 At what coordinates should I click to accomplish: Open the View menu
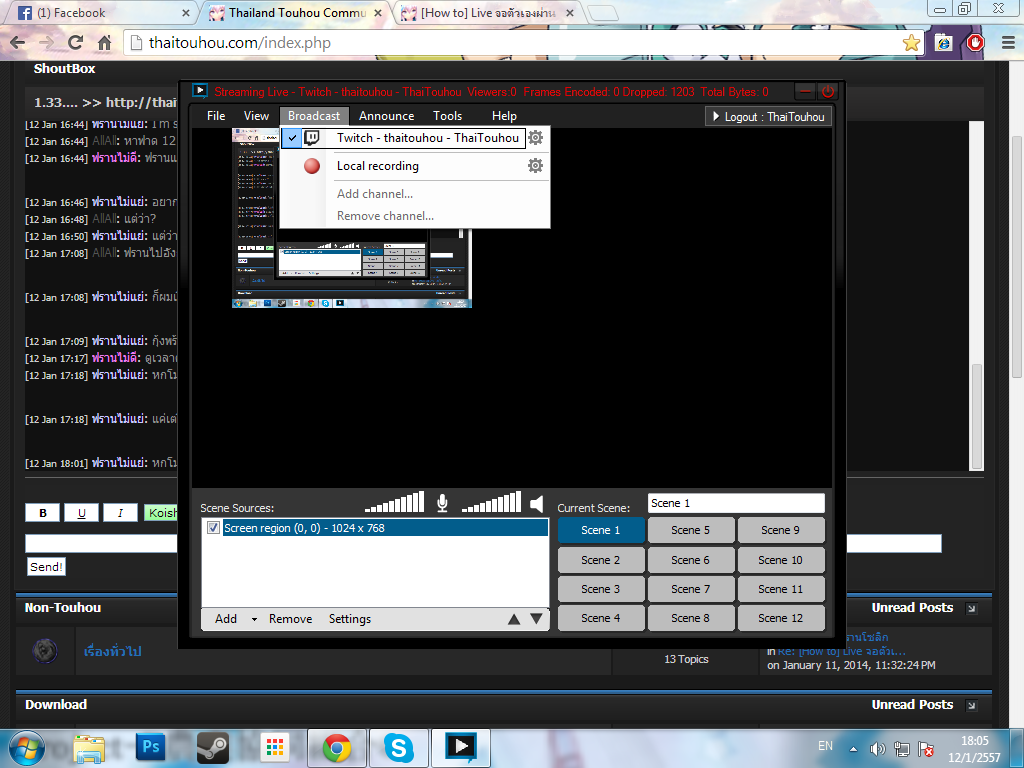(x=256, y=116)
